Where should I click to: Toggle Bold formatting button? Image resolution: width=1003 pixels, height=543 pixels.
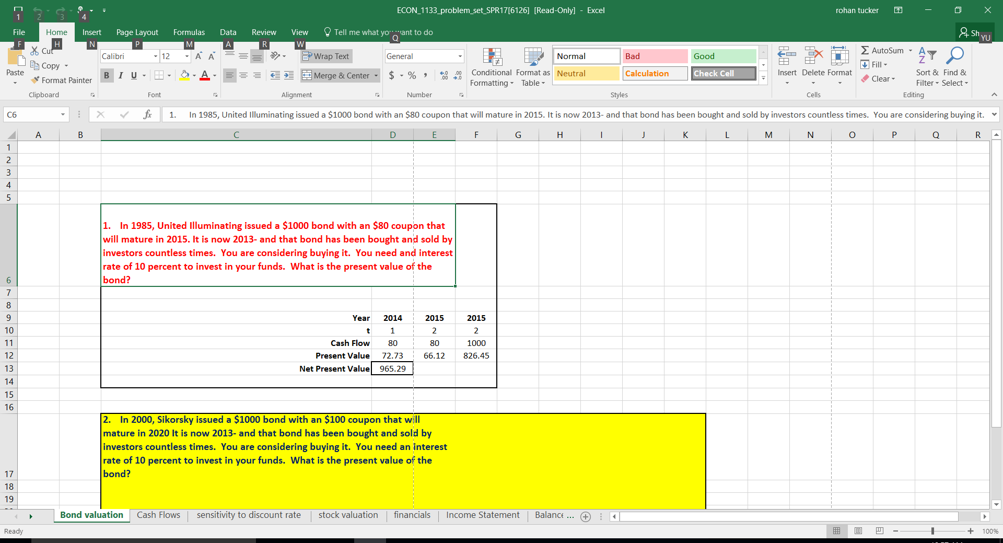tap(106, 75)
